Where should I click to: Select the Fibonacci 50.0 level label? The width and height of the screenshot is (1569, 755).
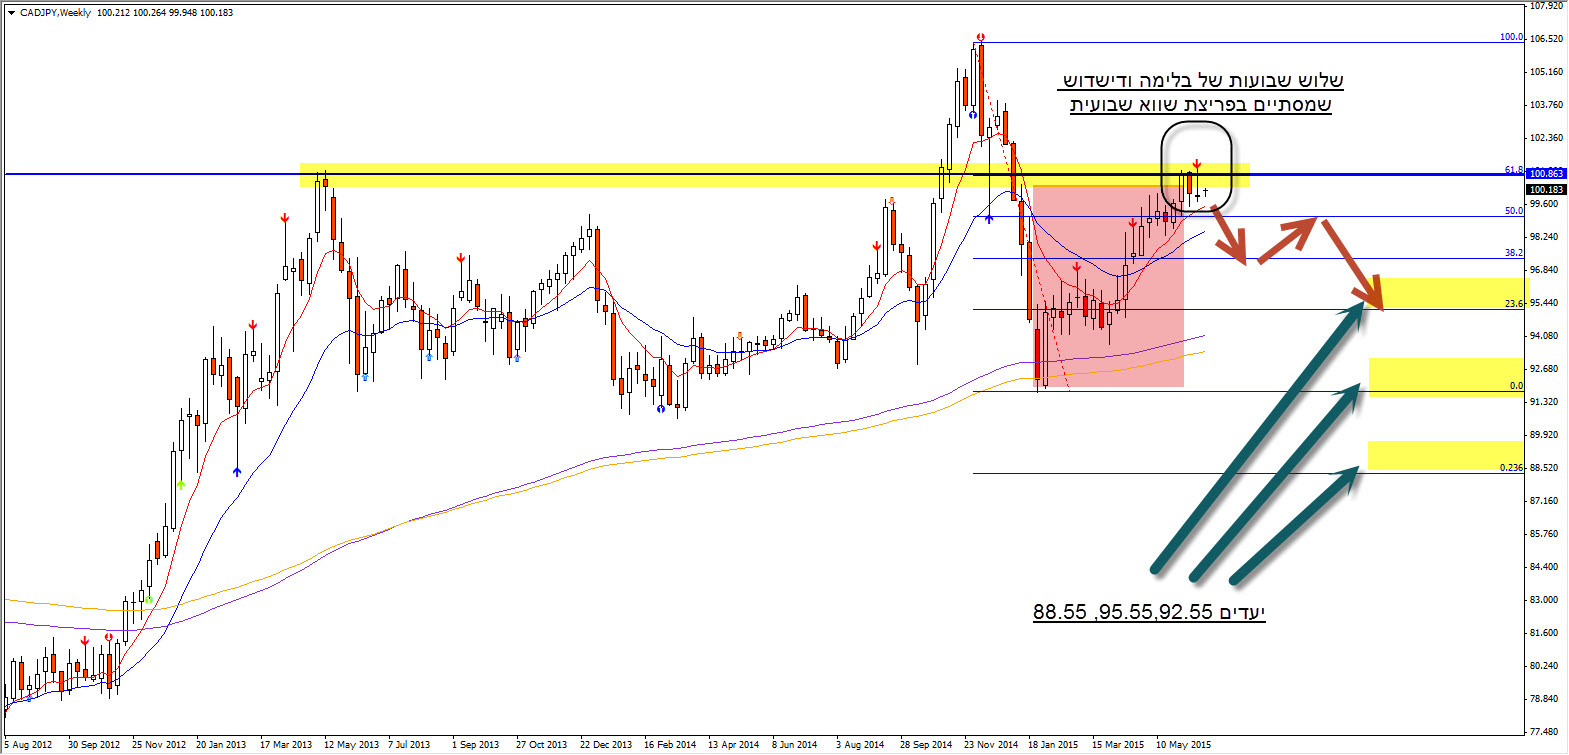1513,211
